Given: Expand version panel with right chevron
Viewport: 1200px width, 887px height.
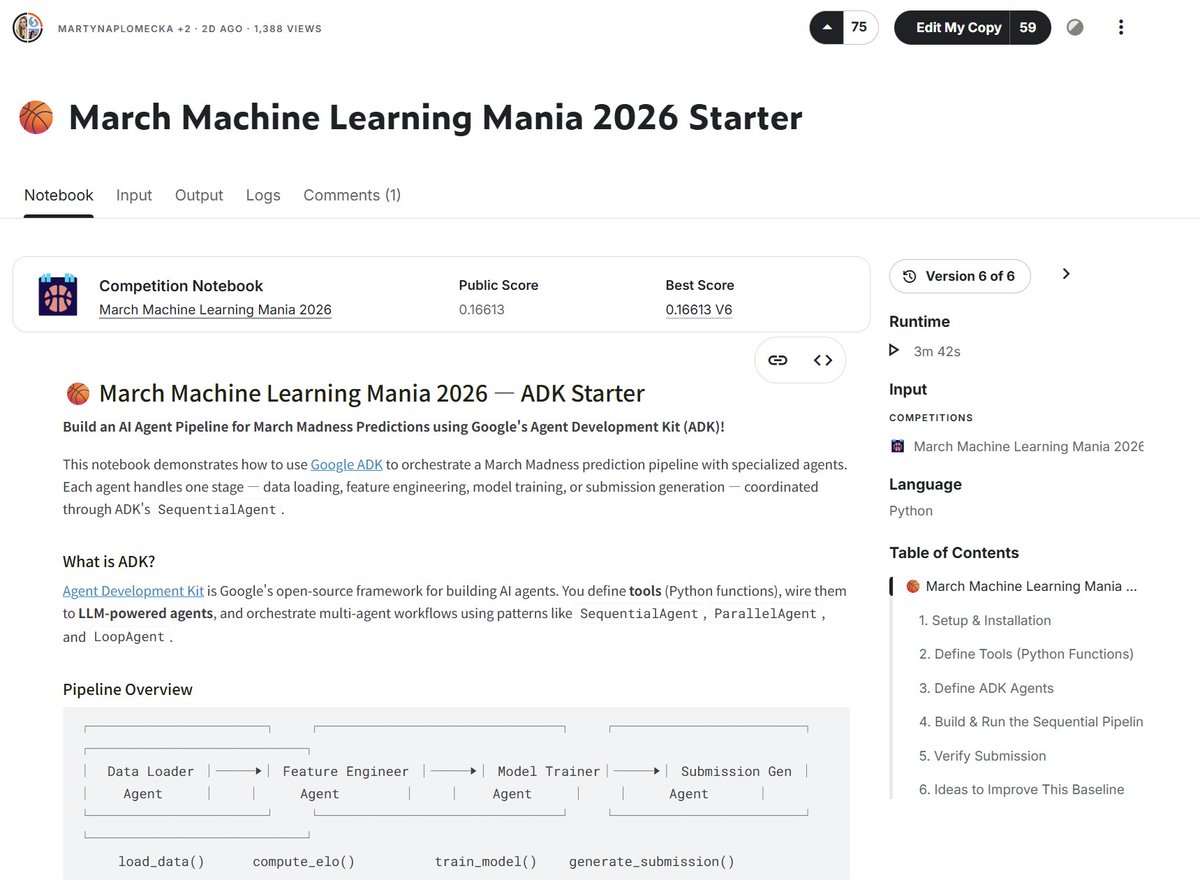Looking at the screenshot, I should [1066, 274].
